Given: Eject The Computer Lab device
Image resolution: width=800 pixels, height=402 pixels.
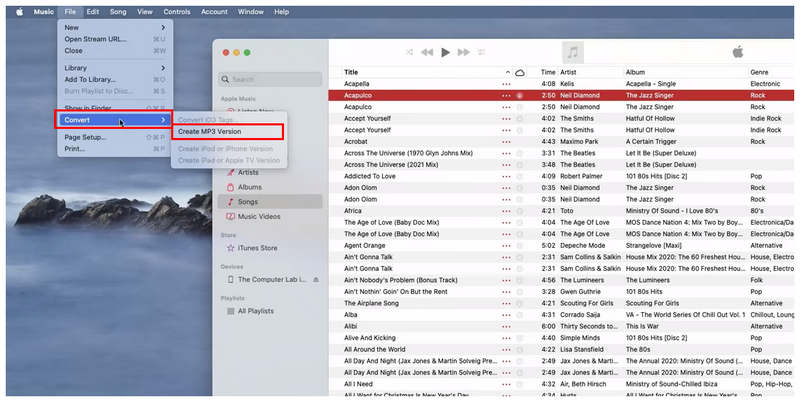Looking at the screenshot, I should (x=316, y=280).
